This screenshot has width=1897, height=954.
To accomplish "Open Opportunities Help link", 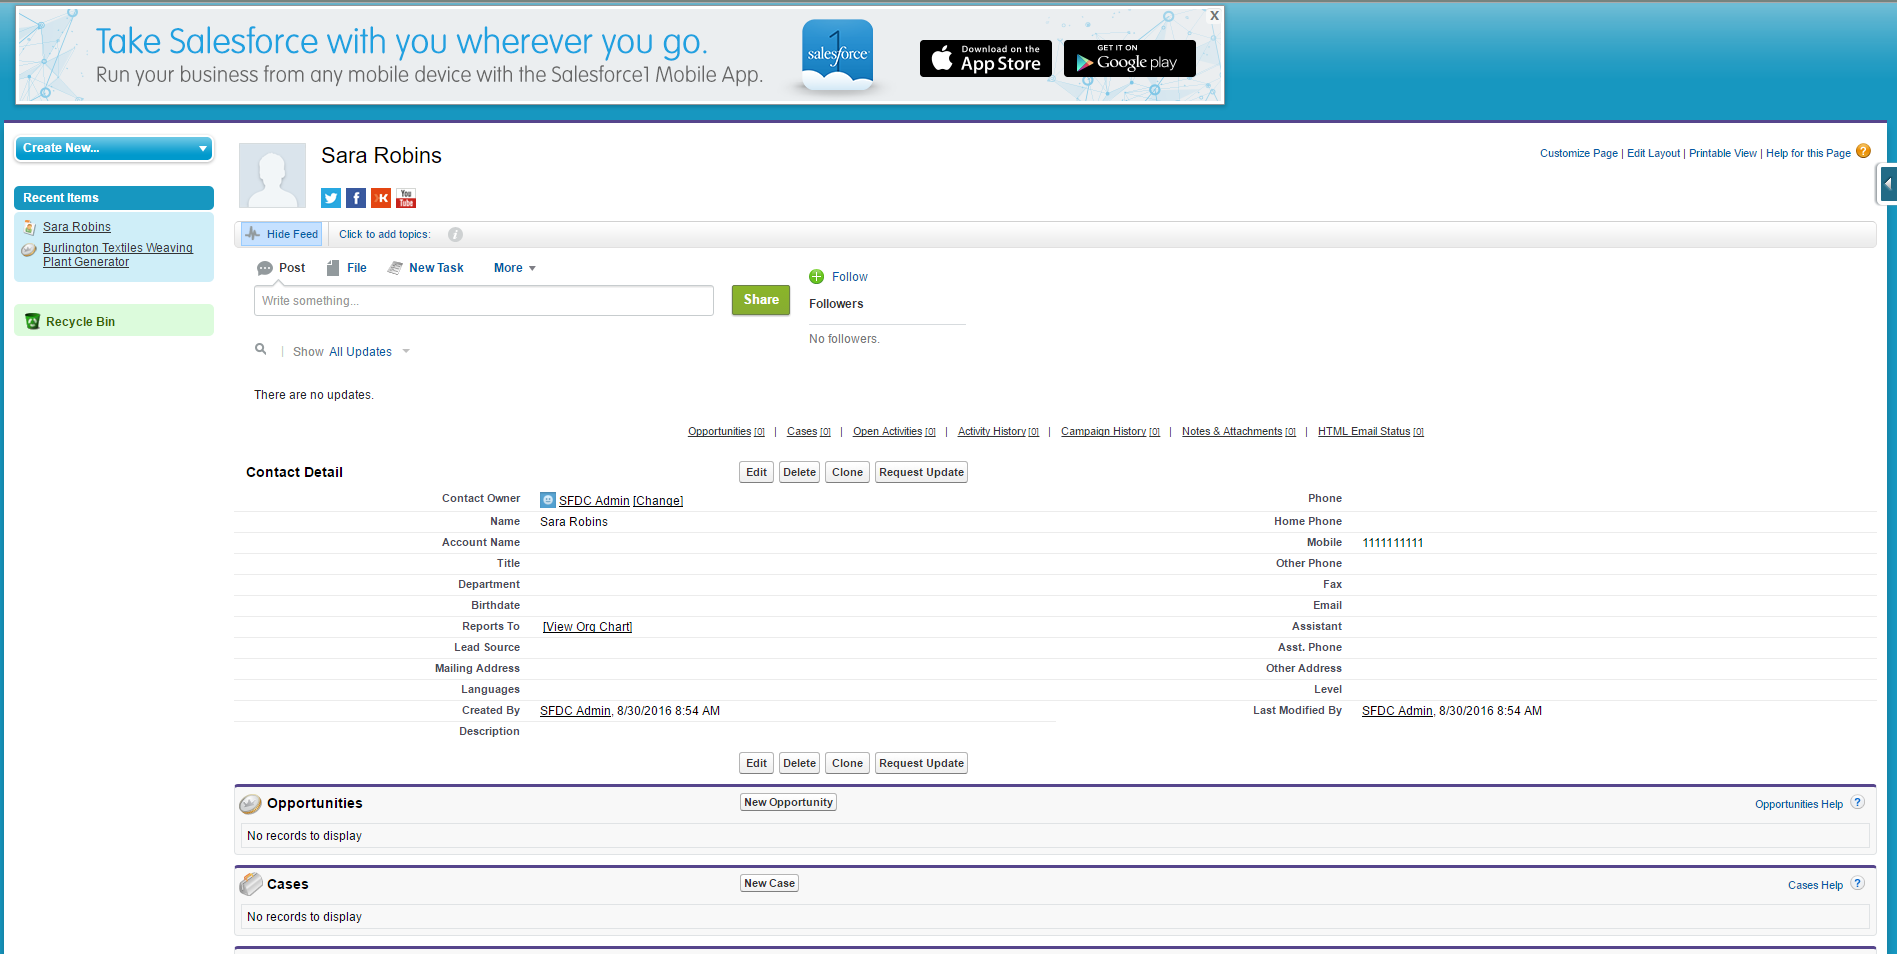I will pos(1798,804).
